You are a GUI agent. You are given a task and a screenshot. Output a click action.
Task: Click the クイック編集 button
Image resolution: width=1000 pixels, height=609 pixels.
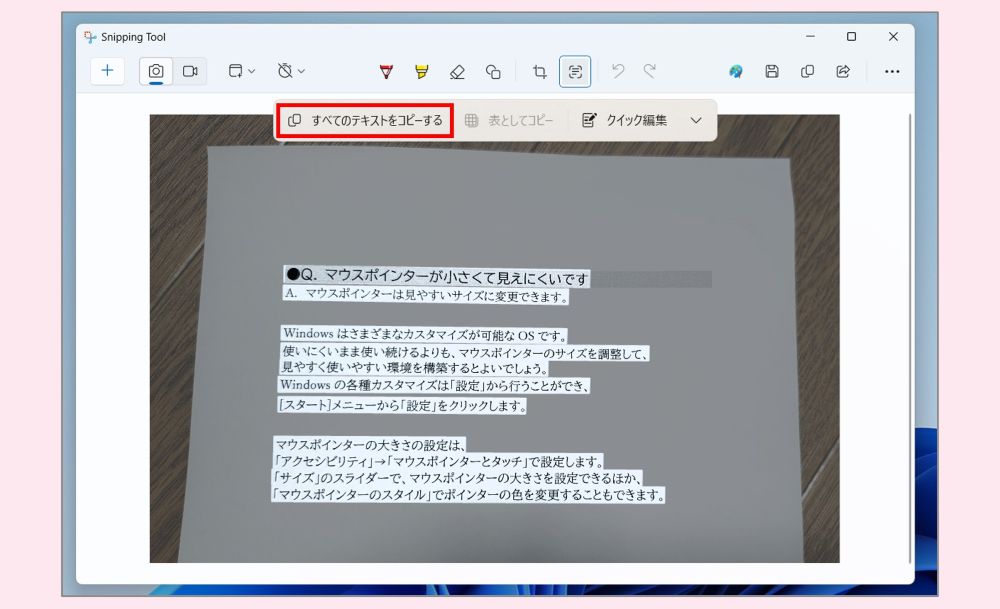[625, 121]
